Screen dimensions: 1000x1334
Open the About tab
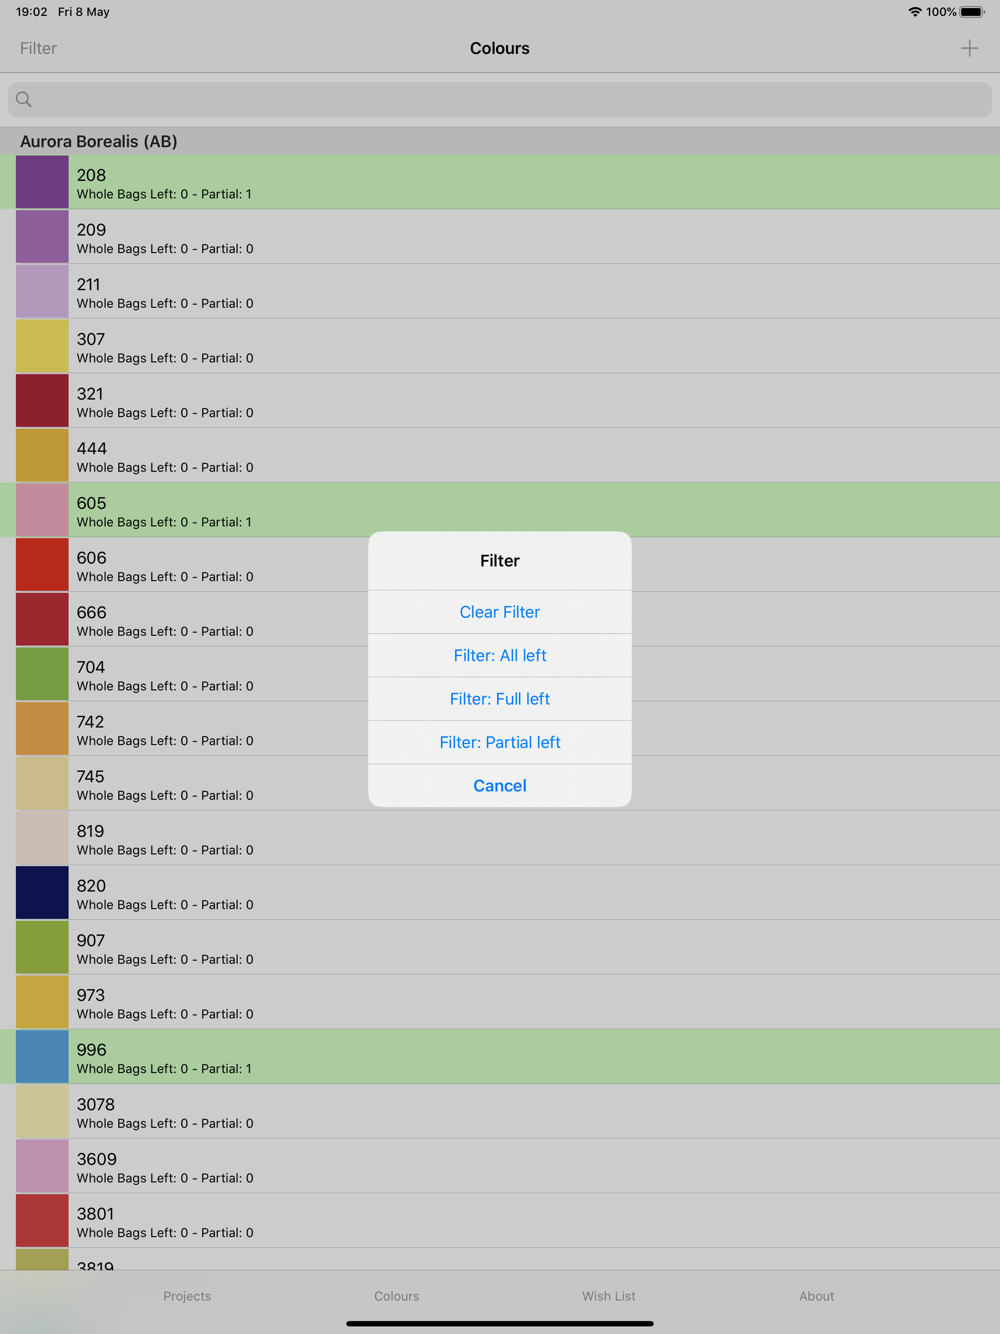(x=816, y=1296)
